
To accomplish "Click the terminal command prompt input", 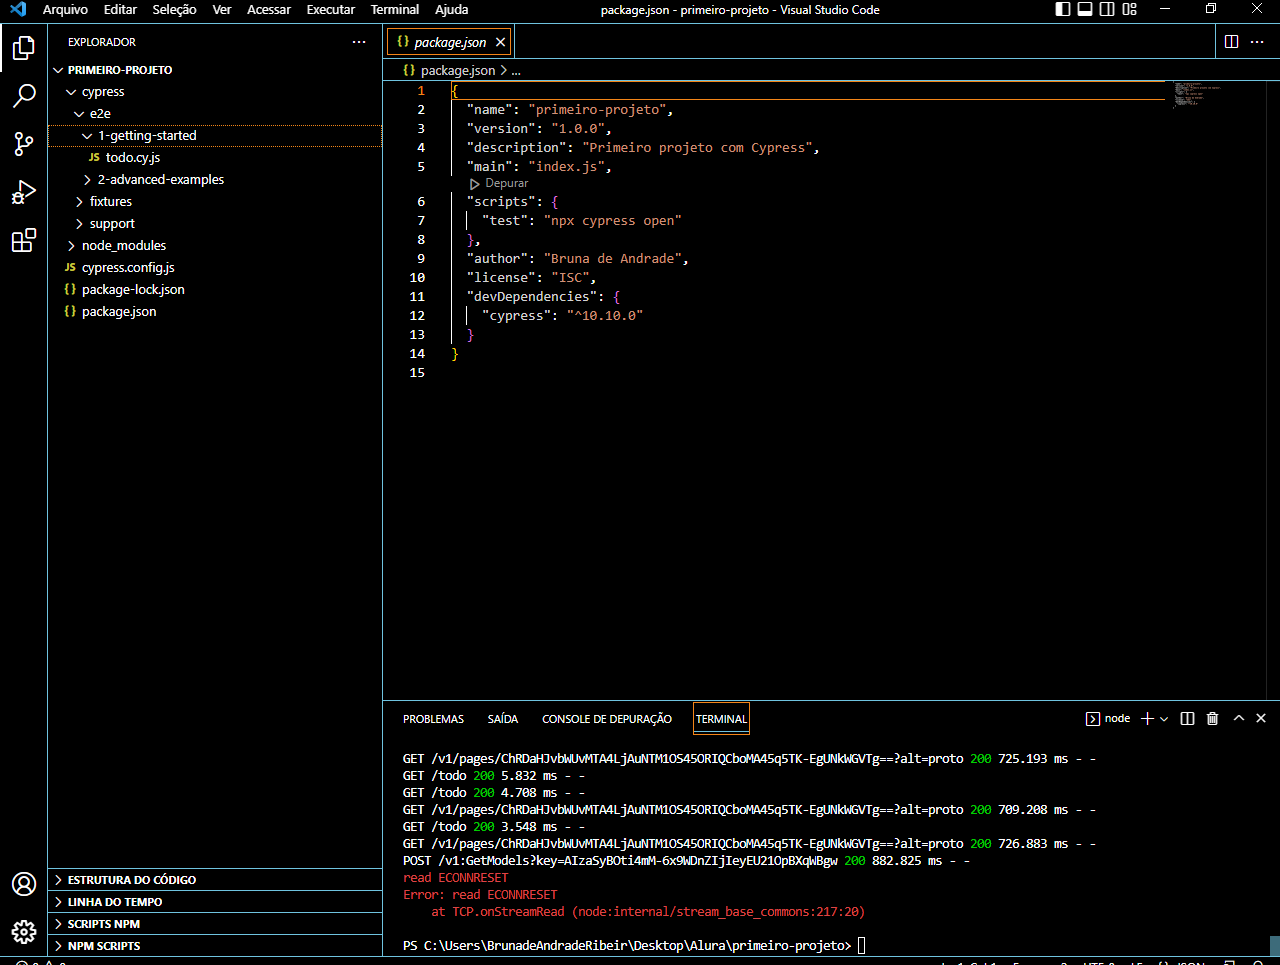I will pyautogui.click(x=861, y=945).
